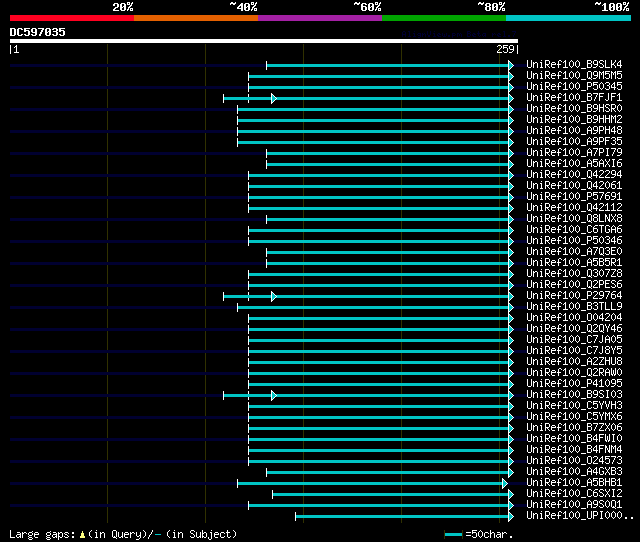This screenshot has width=640, height=542.
Task: Click the mid-bar arrowhead on UniRef100_B9SI03 row
Action: 274,396
